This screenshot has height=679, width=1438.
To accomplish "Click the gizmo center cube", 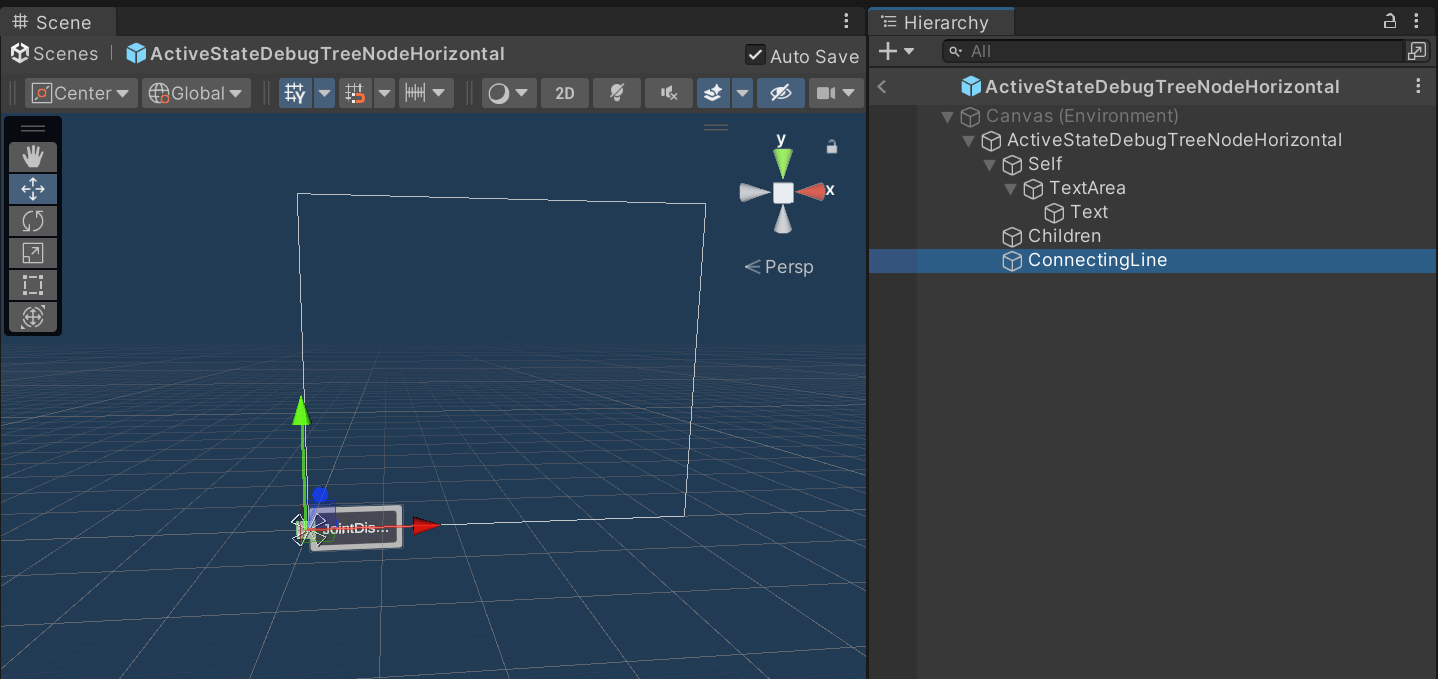I will 783,192.
